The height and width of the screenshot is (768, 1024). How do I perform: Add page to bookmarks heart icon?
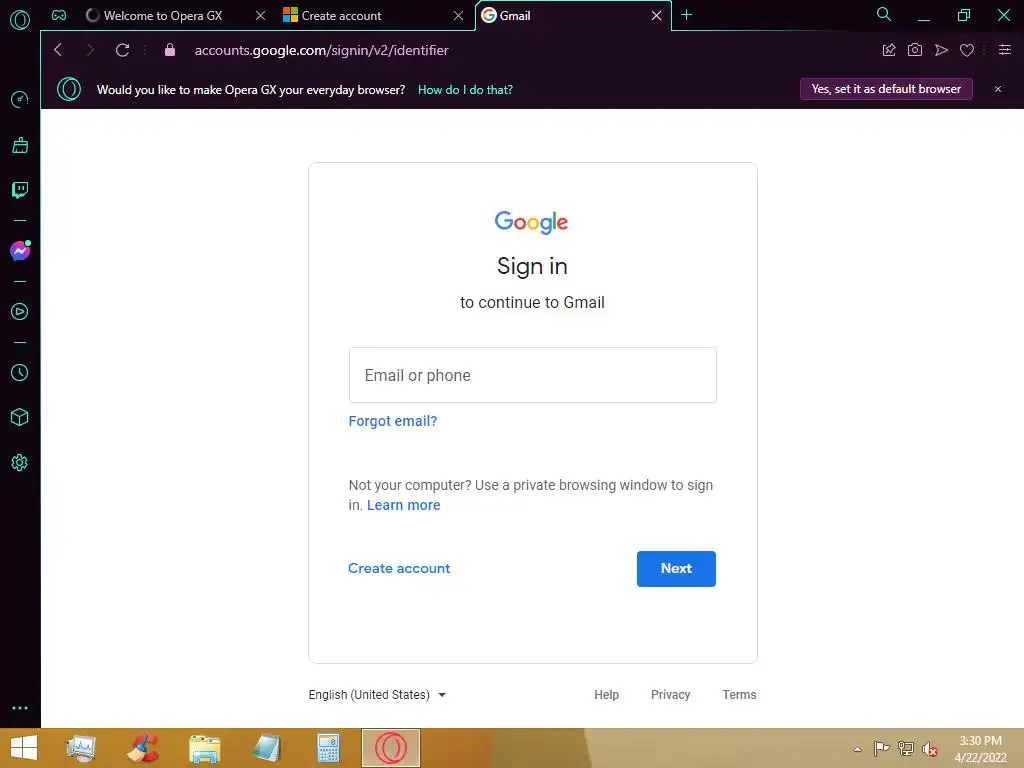[967, 50]
